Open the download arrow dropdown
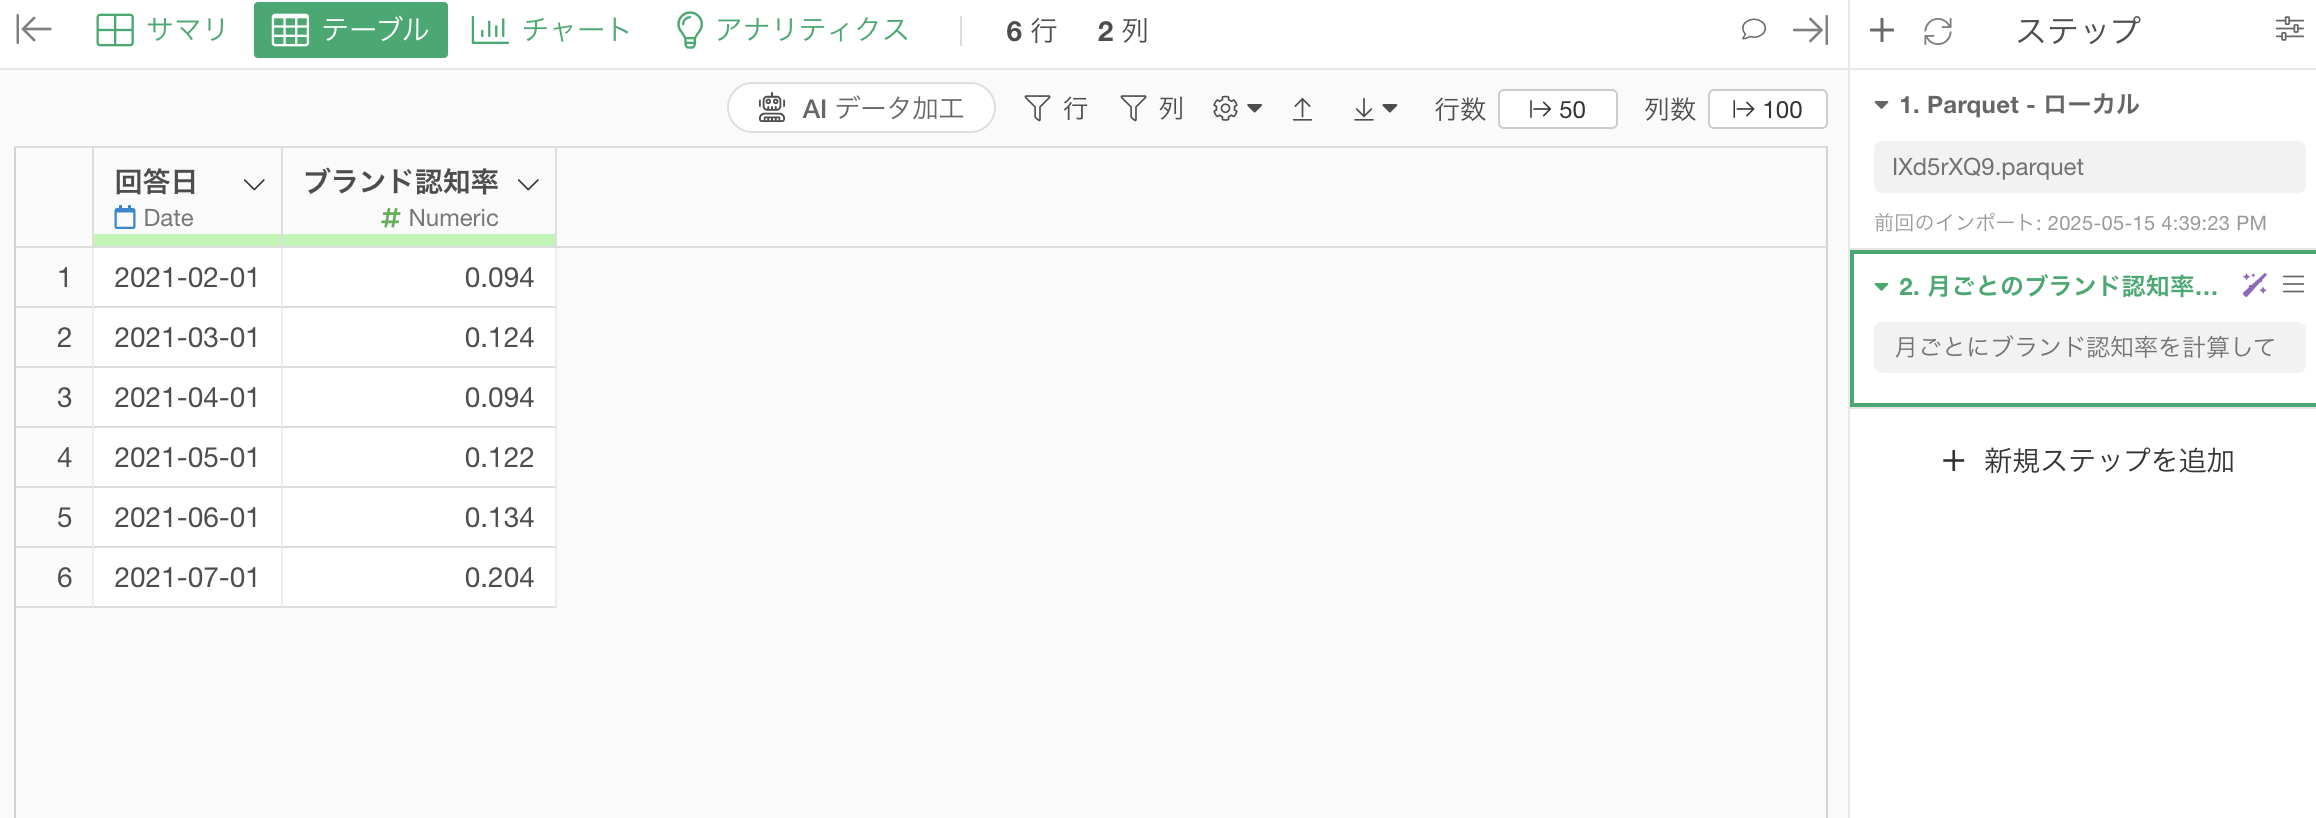 [x=1375, y=108]
